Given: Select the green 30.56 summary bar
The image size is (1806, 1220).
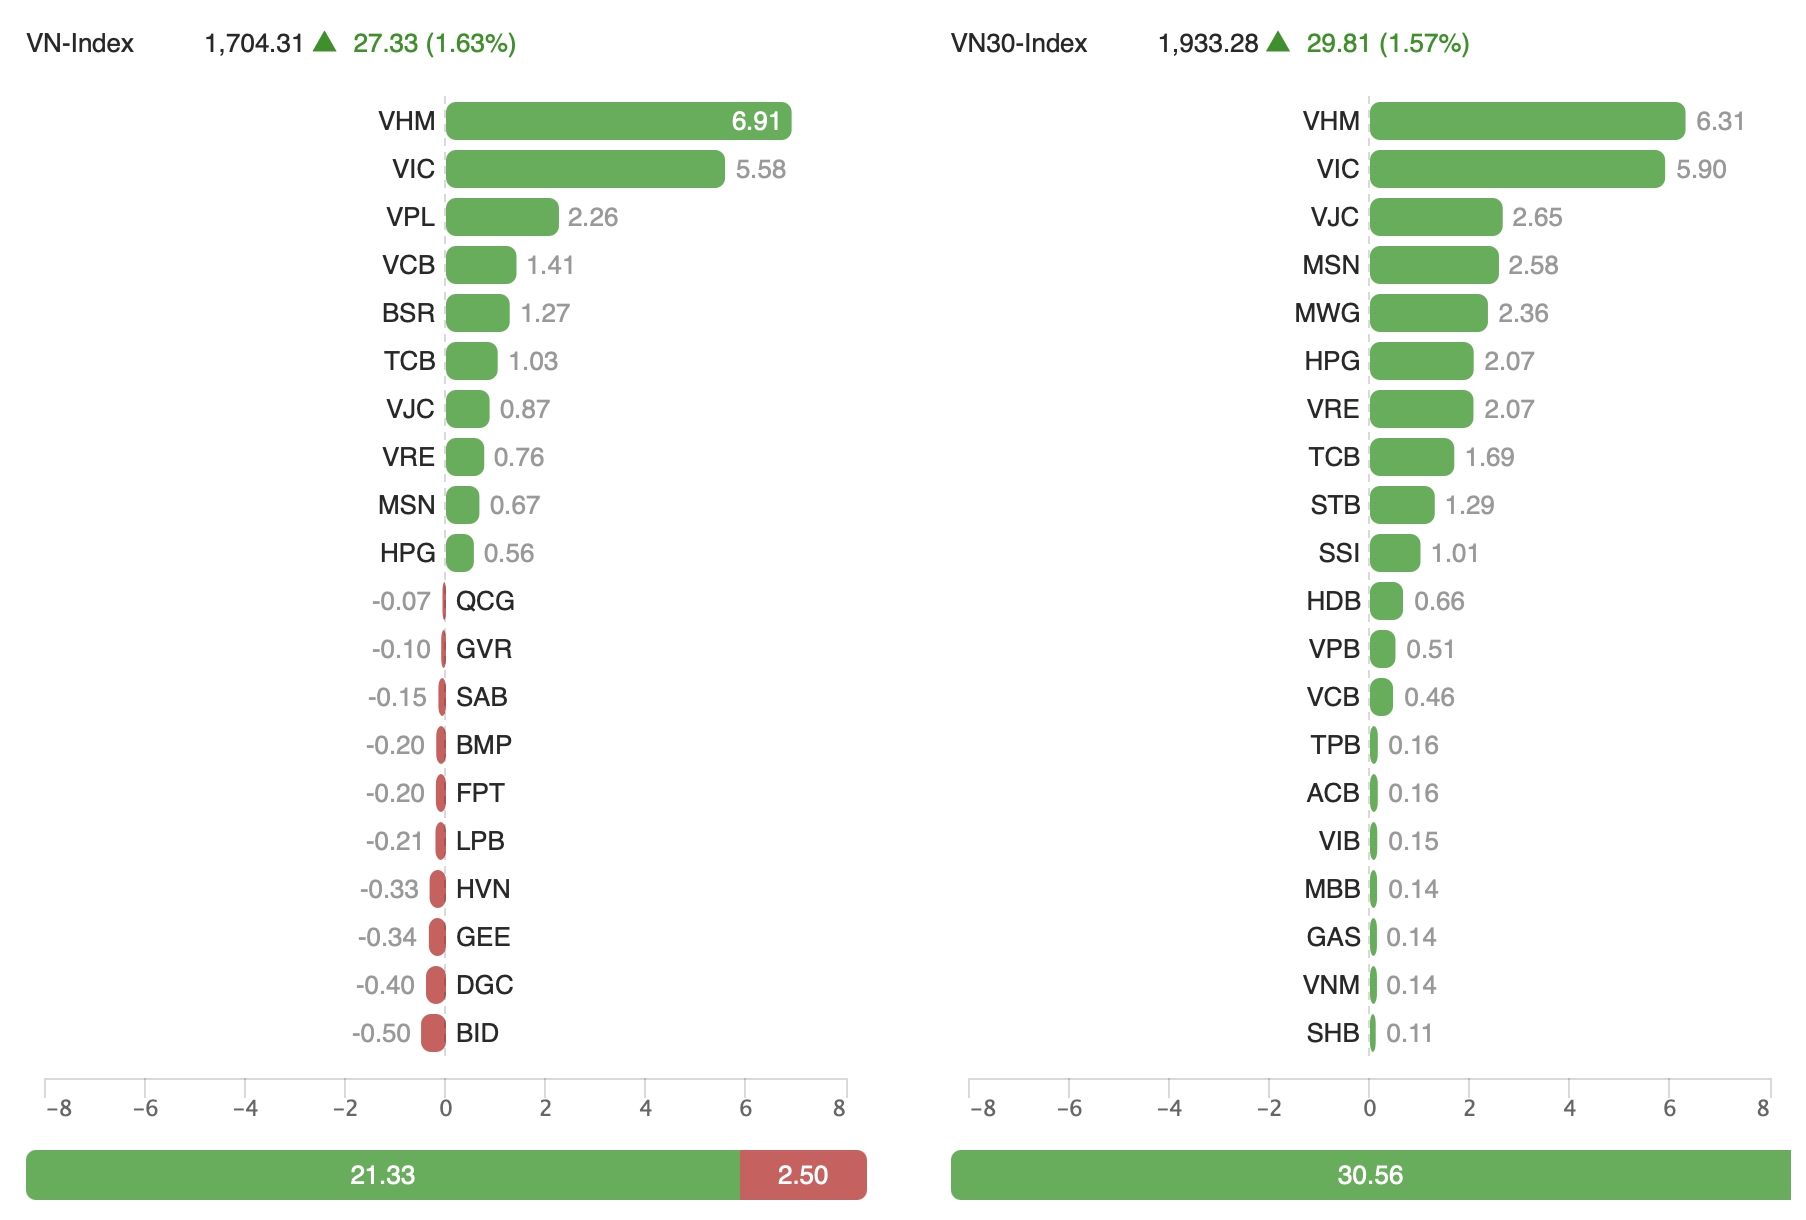Looking at the screenshot, I should pyautogui.click(x=1370, y=1175).
